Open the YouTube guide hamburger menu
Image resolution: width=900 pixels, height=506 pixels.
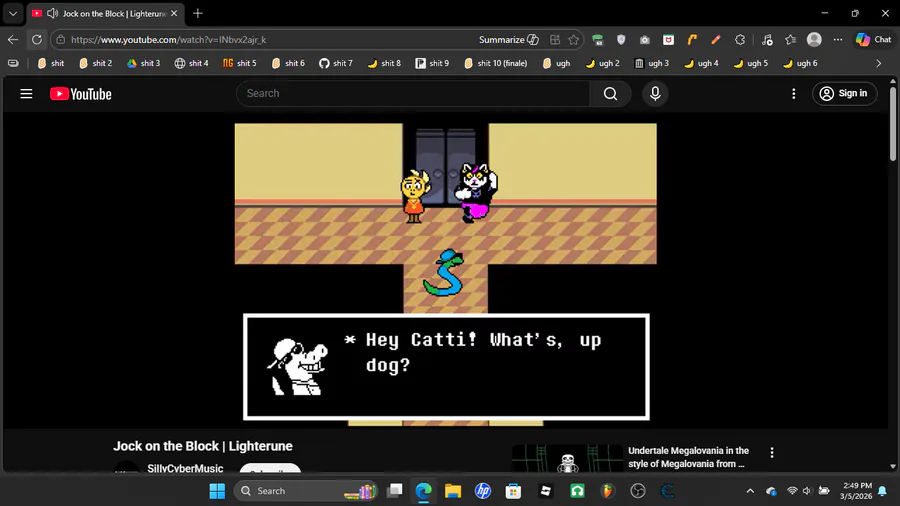[x=26, y=94]
